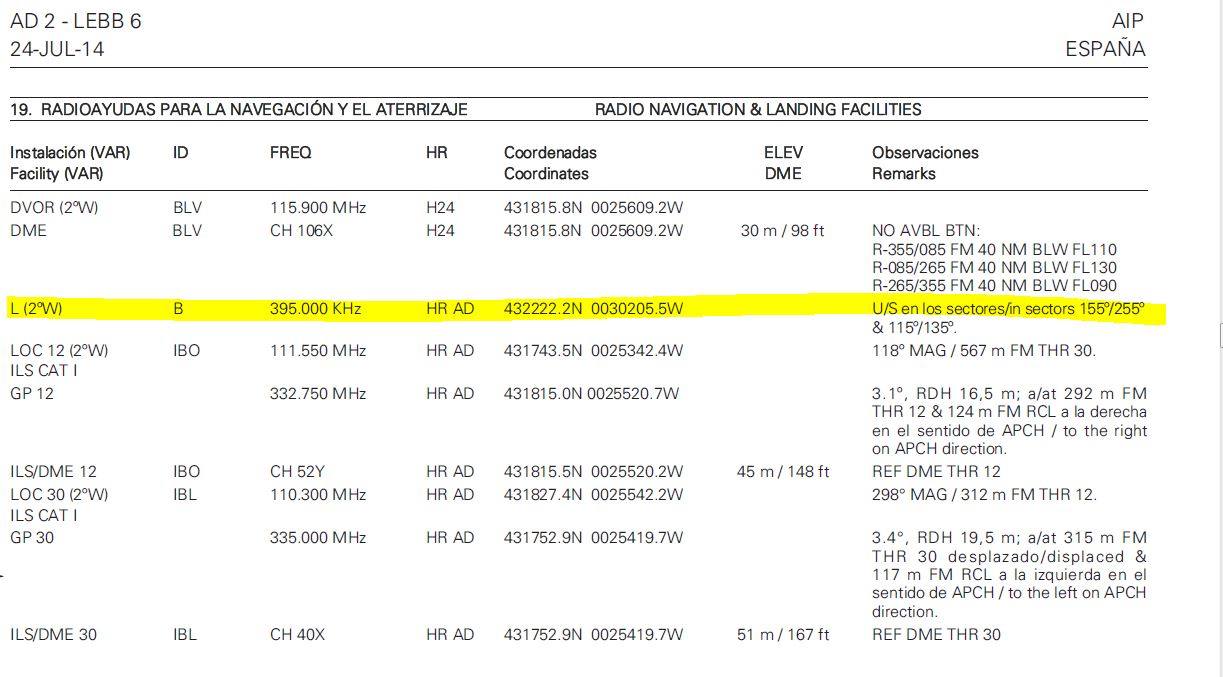Click the ILS/DME 30 channel 'CH 40X'
Image resolution: width=1223 pixels, height=677 pixels.
click(x=297, y=634)
